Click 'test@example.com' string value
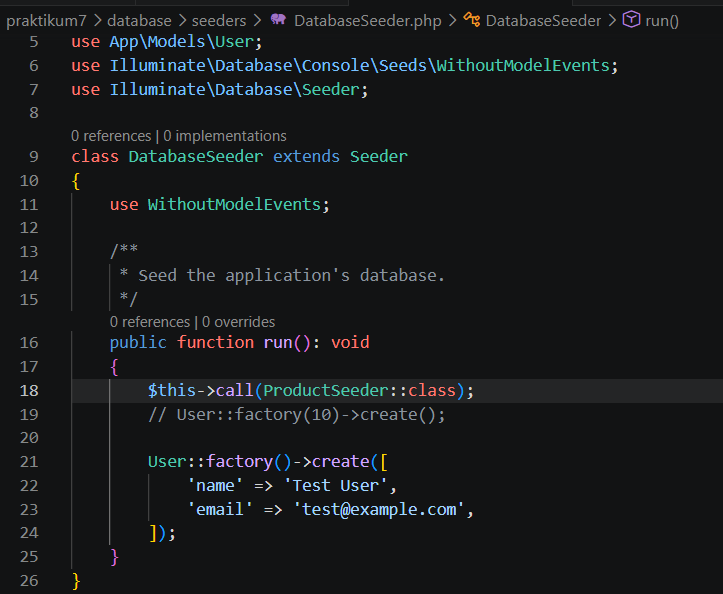 (x=379, y=510)
